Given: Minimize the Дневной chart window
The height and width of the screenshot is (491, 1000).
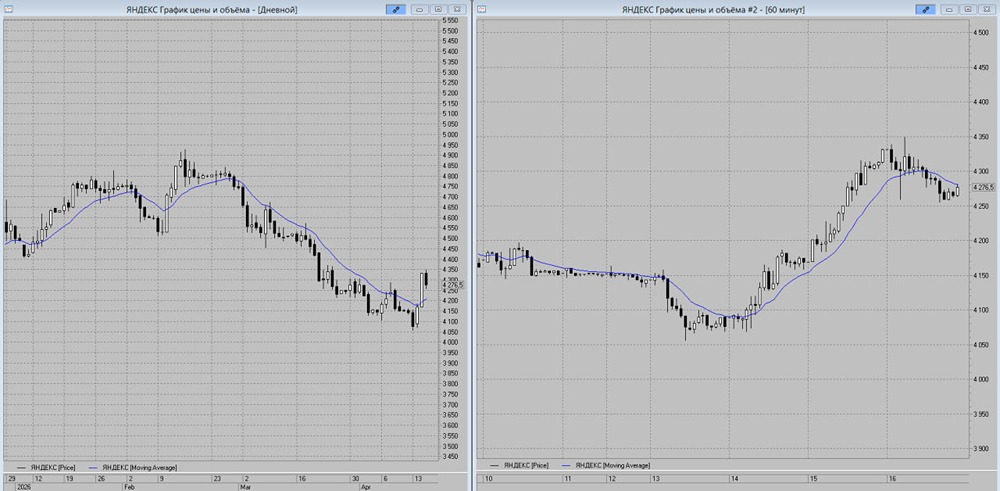Looking at the screenshot, I should [420, 10].
